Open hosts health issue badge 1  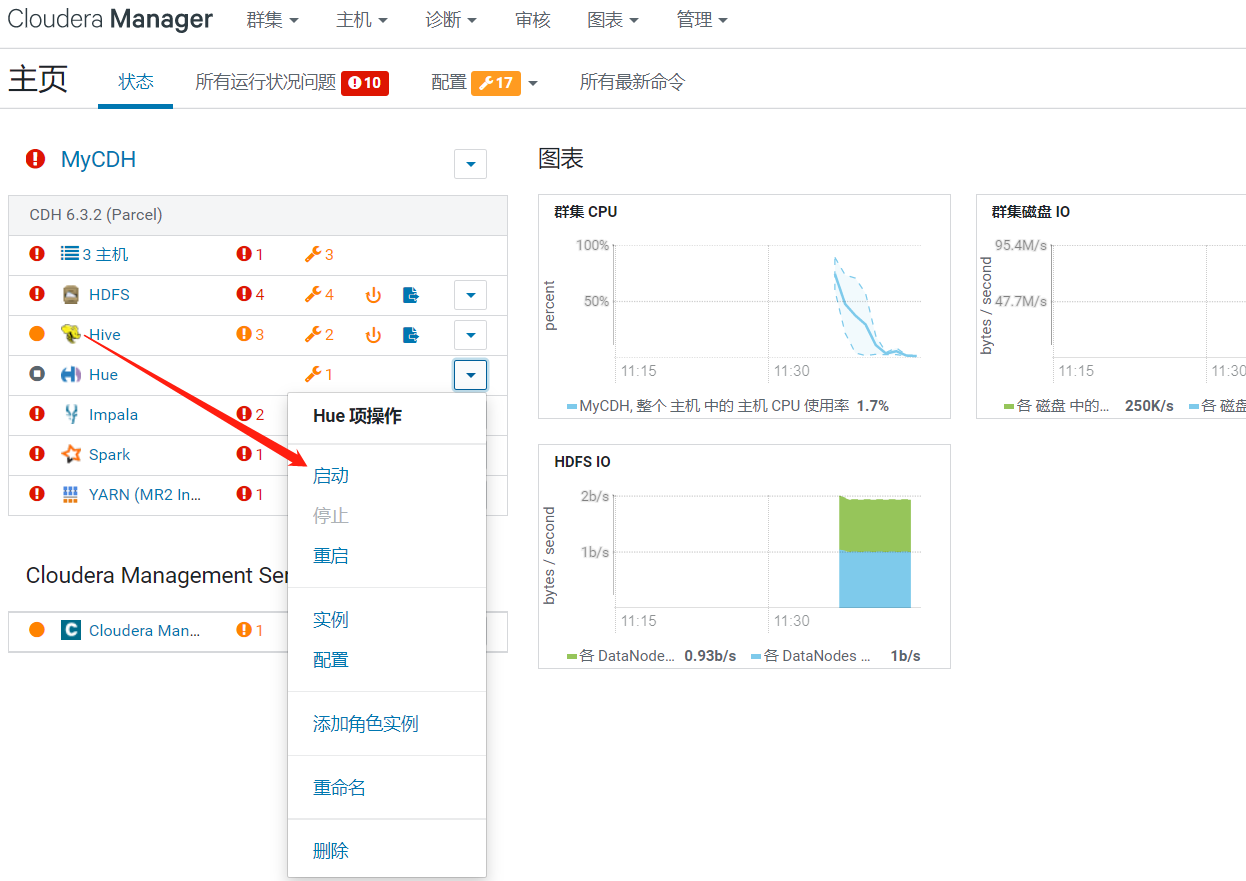tap(250, 254)
